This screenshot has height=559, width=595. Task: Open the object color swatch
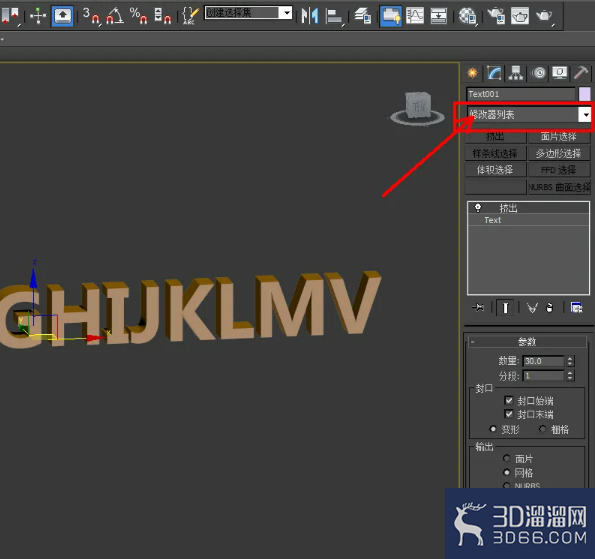[x=584, y=94]
